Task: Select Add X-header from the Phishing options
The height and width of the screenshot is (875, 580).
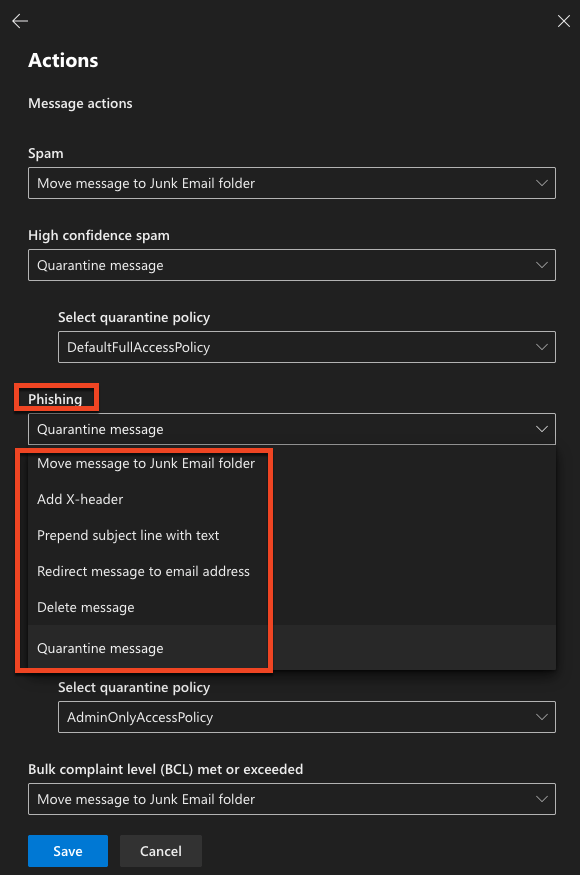Action: click(80, 499)
